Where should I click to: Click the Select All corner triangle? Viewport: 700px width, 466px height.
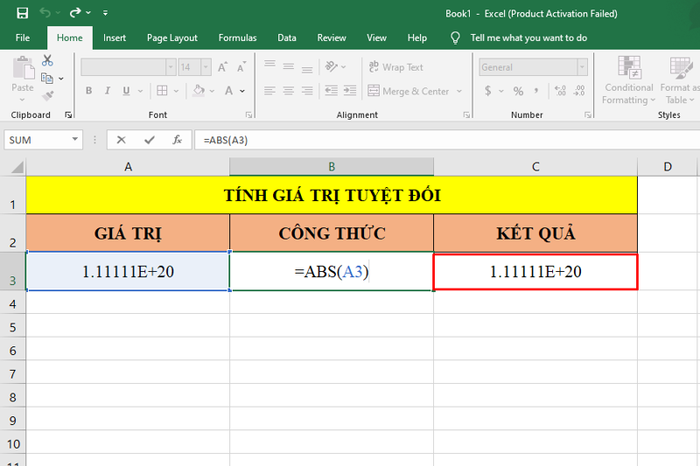(x=17, y=167)
